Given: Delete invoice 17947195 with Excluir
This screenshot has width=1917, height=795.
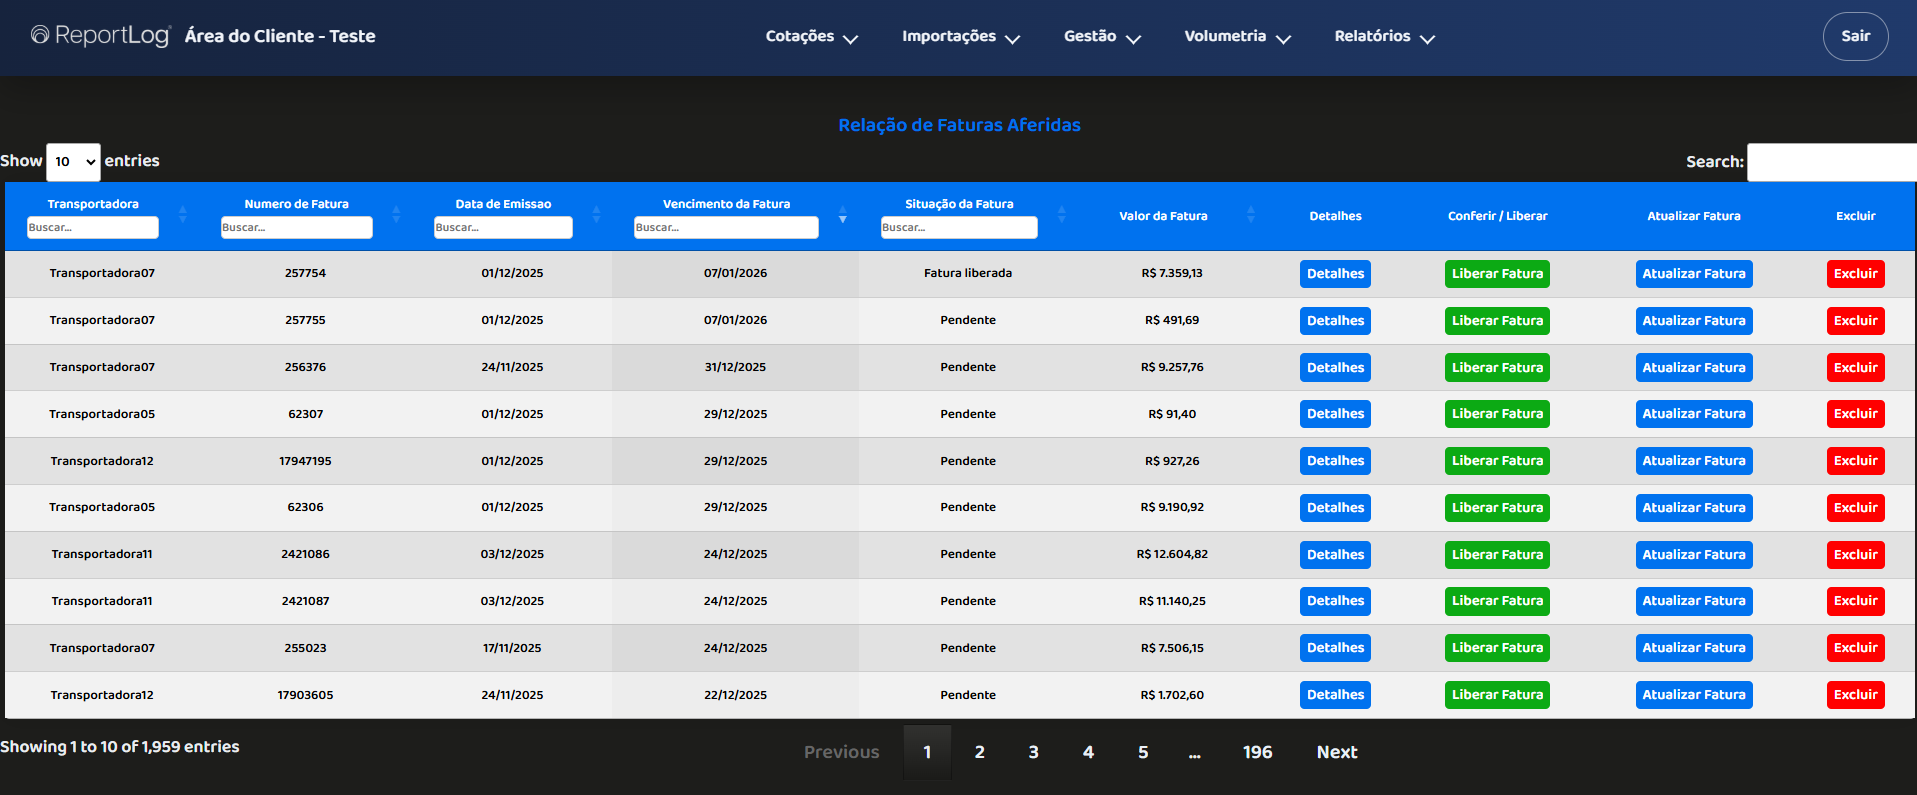Looking at the screenshot, I should tap(1855, 461).
